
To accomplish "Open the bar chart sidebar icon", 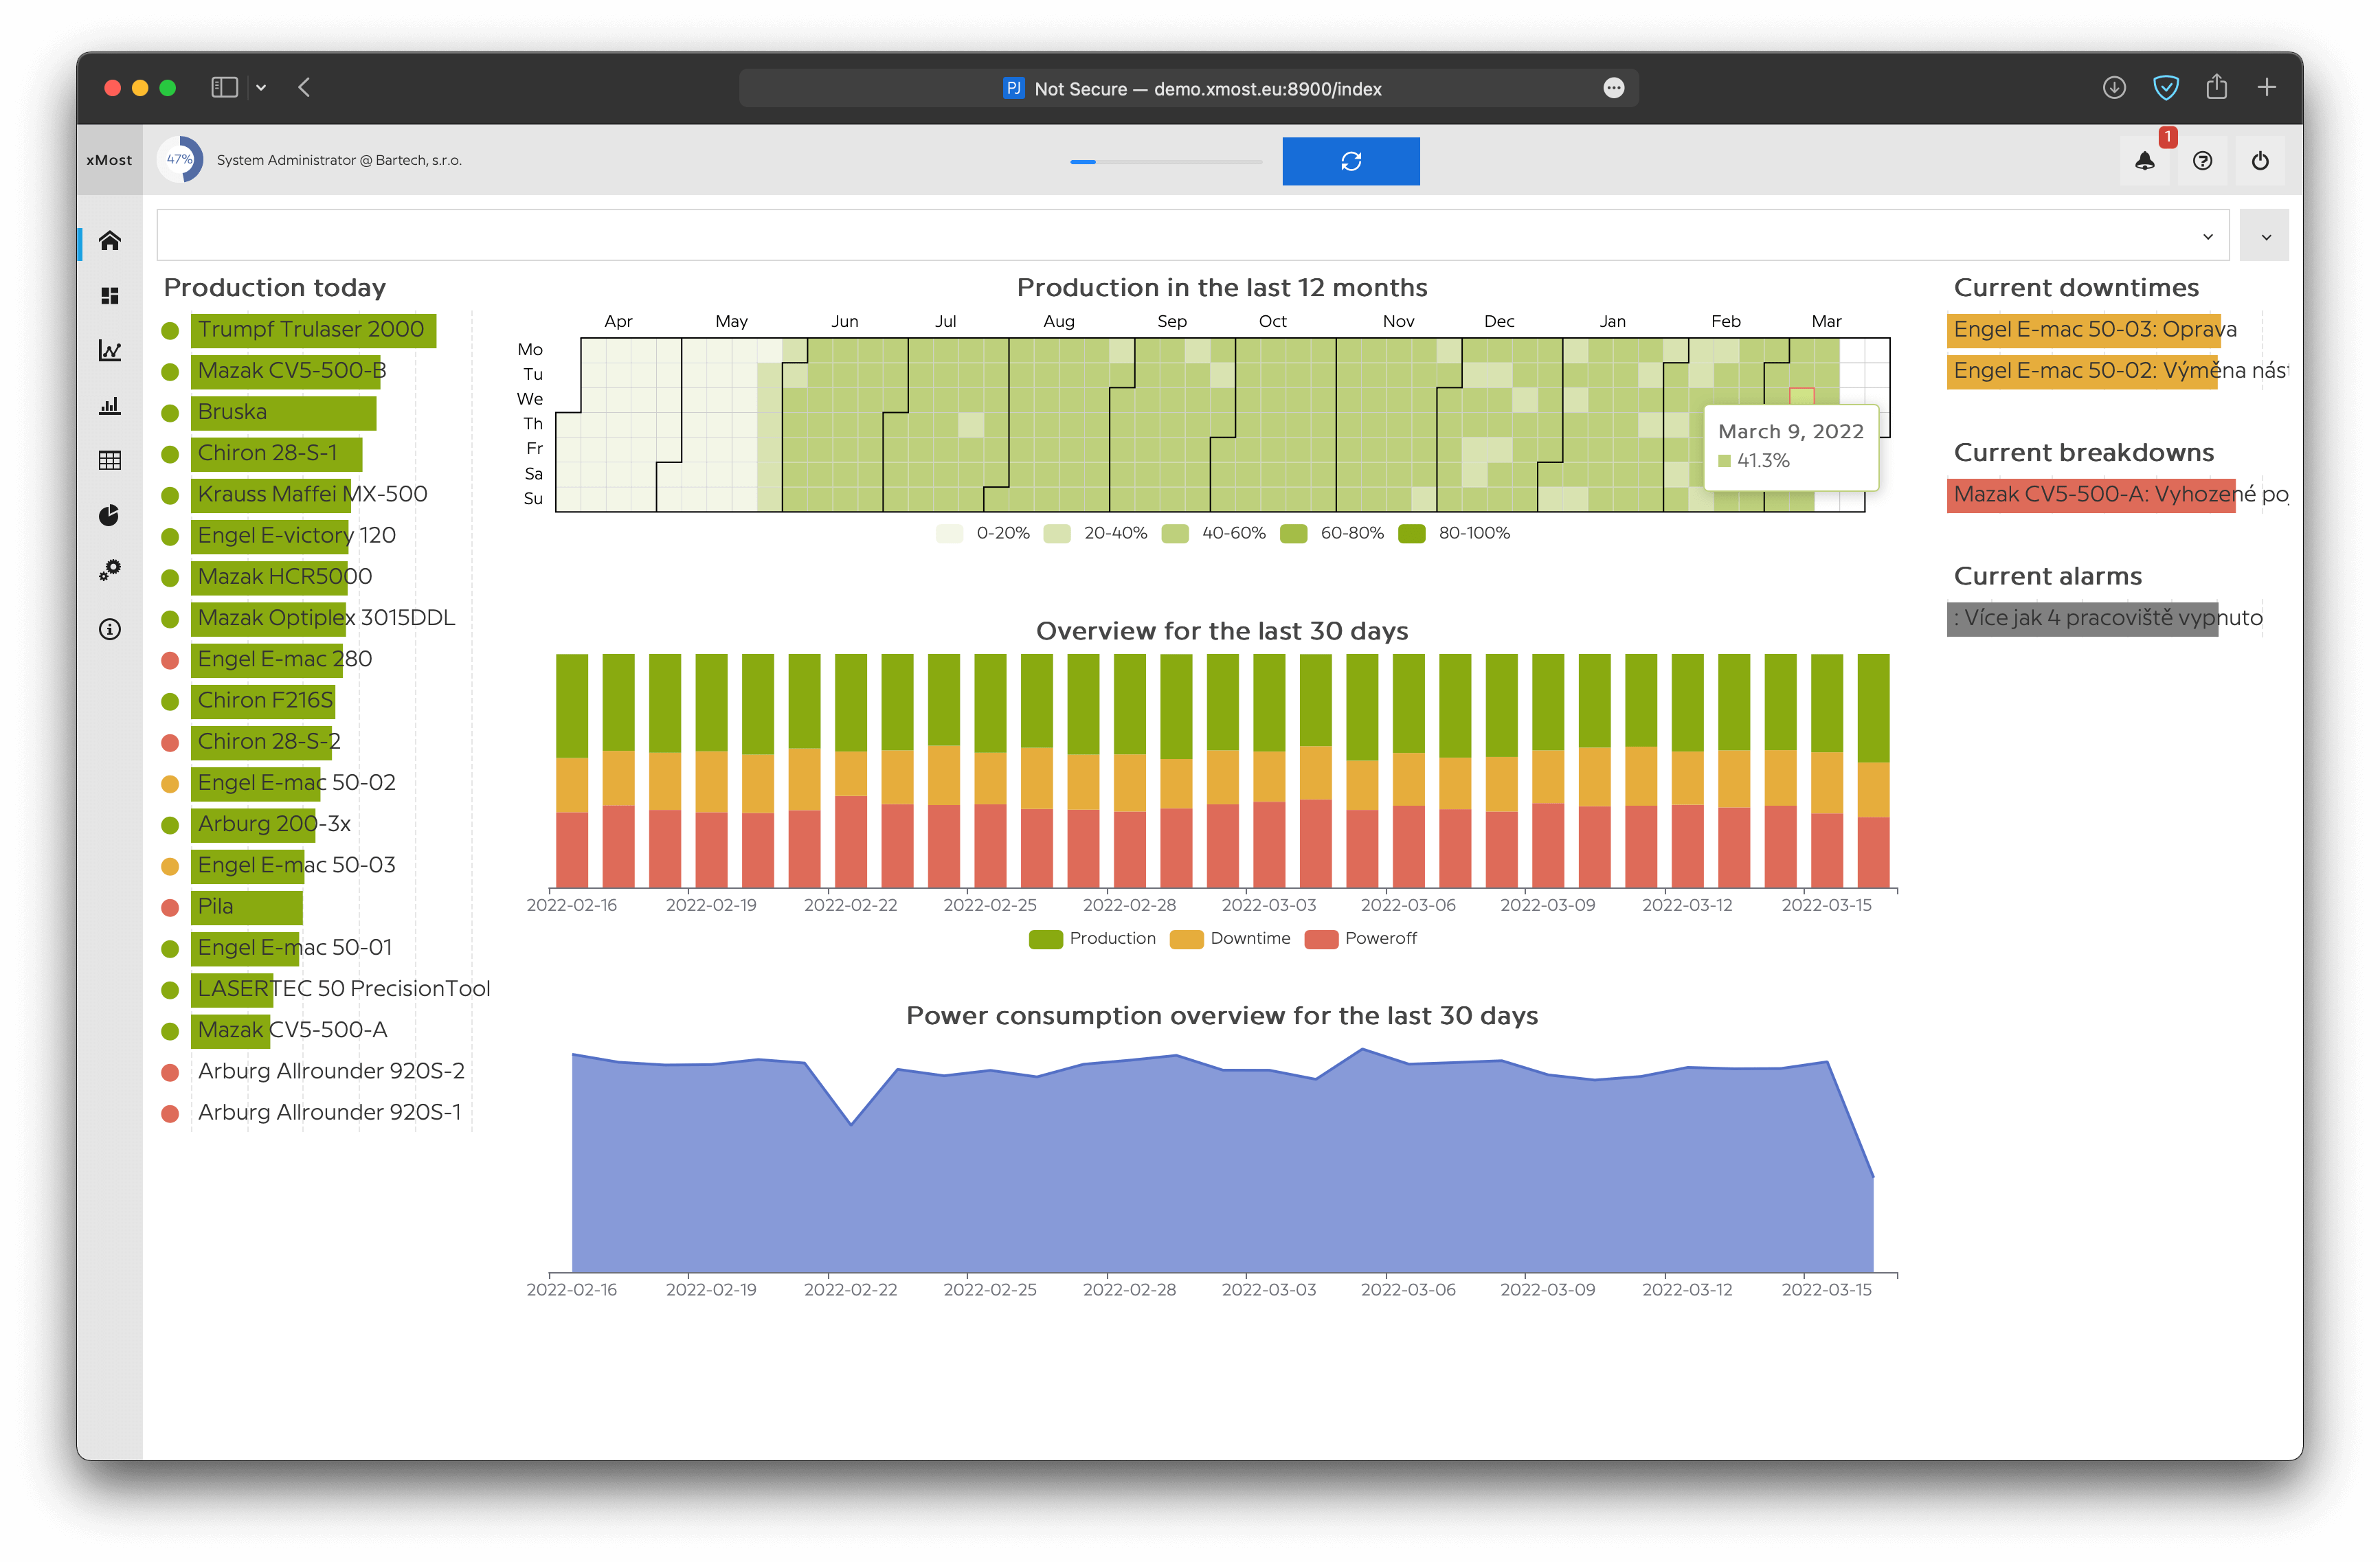I will pos(110,405).
